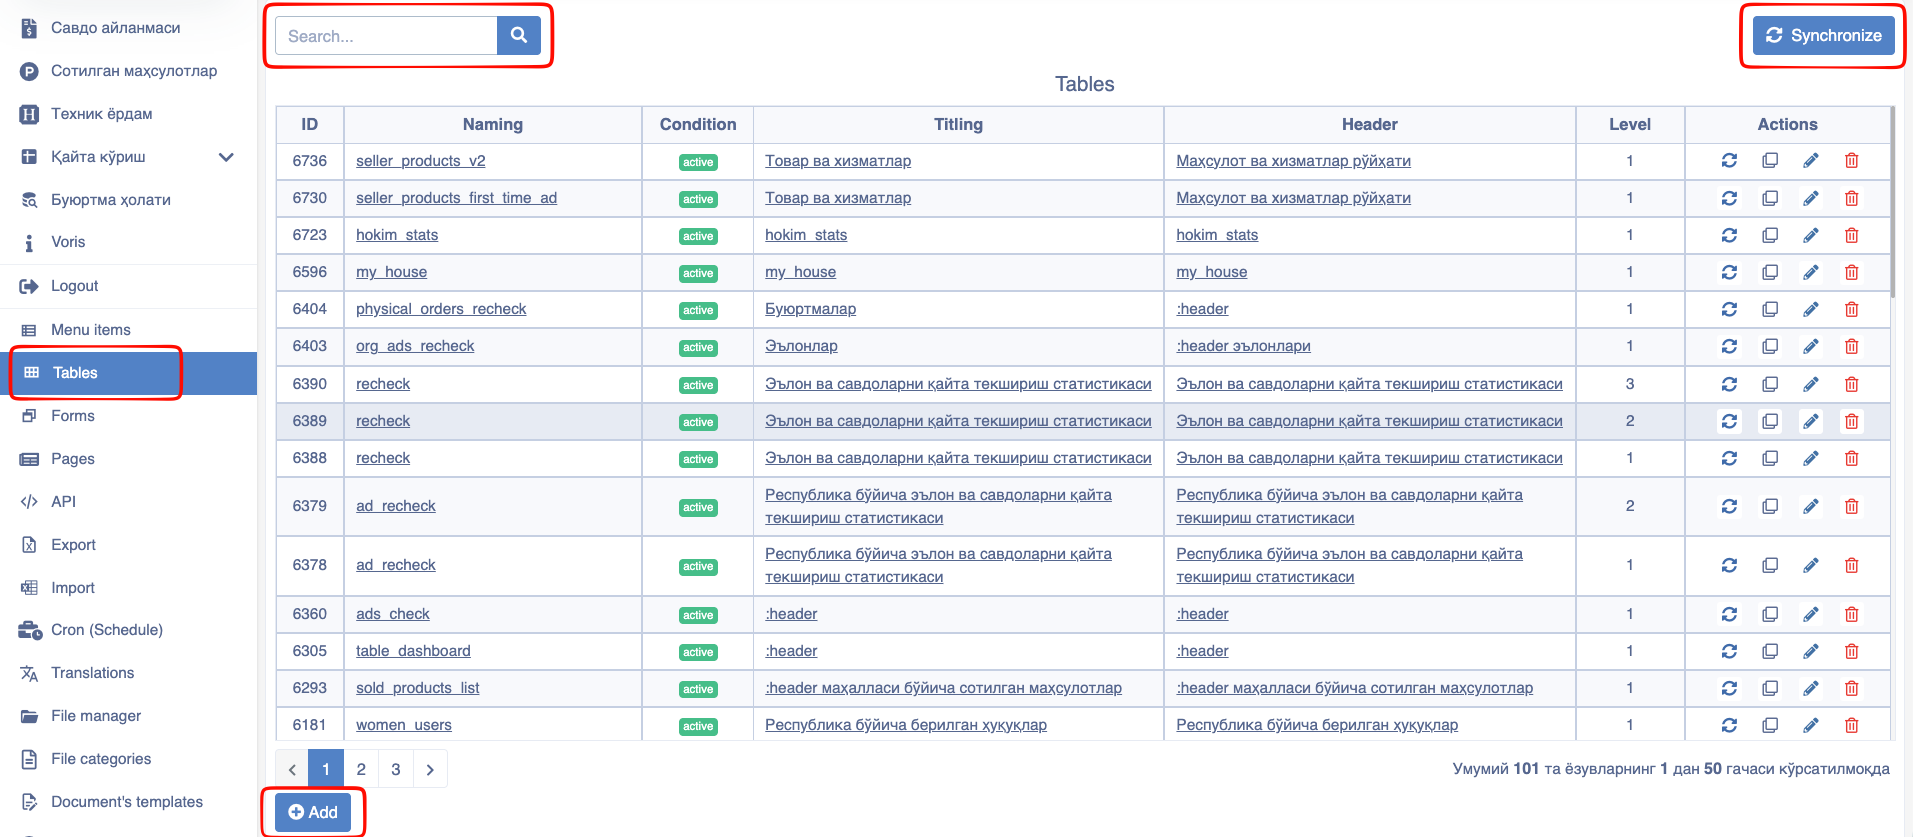
Task: Click Logout in the sidebar
Action: (74, 286)
